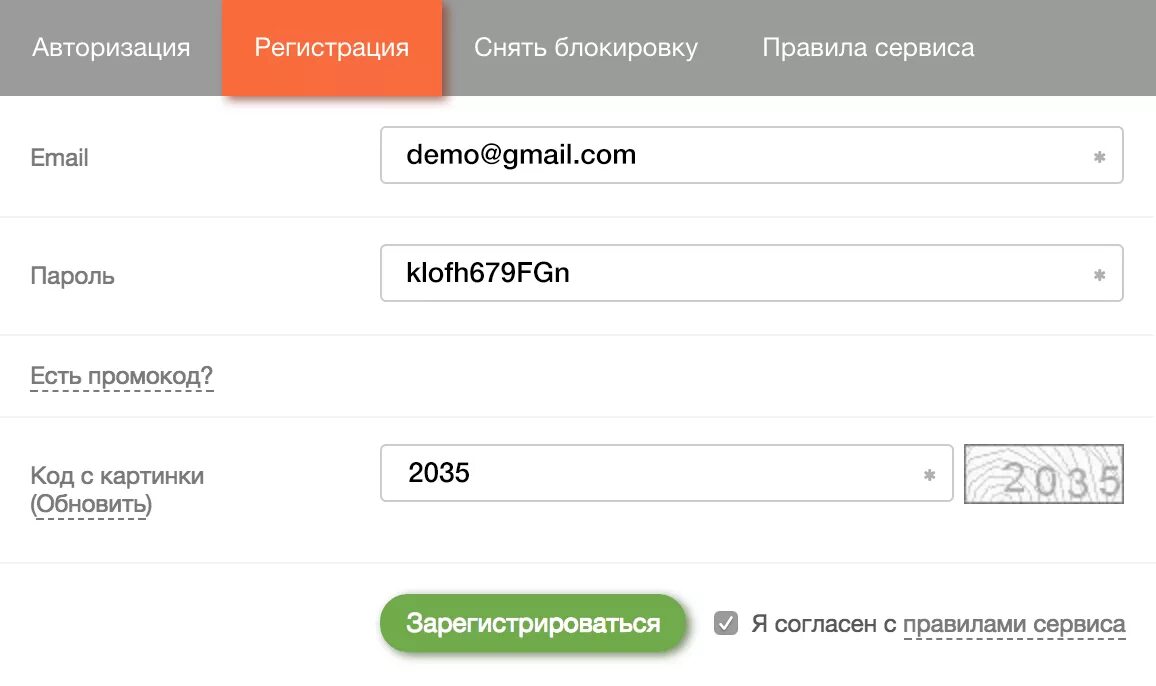Image resolution: width=1156 pixels, height=686 pixels.
Task: Click the captcha code input field
Action: 650,473
